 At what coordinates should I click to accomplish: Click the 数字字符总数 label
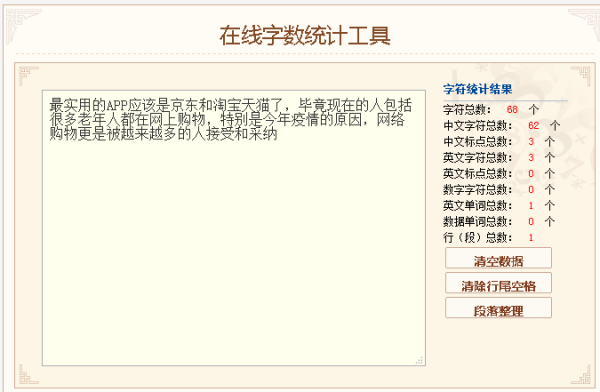pos(477,189)
